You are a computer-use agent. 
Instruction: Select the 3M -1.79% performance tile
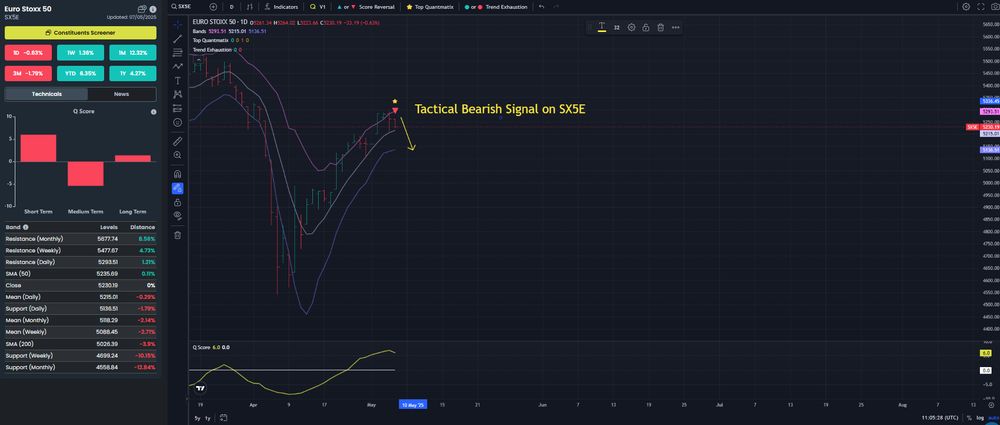click(28, 73)
